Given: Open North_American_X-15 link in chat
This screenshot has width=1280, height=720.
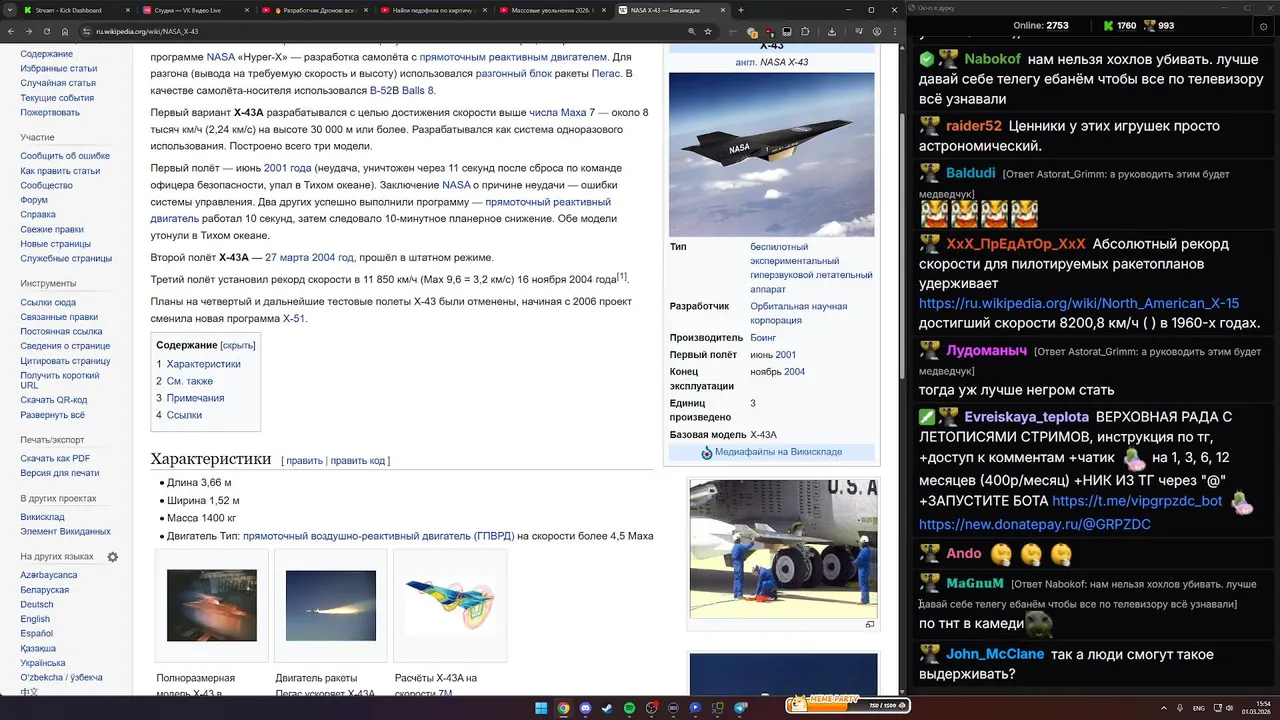Looking at the screenshot, I should click(x=1079, y=303).
